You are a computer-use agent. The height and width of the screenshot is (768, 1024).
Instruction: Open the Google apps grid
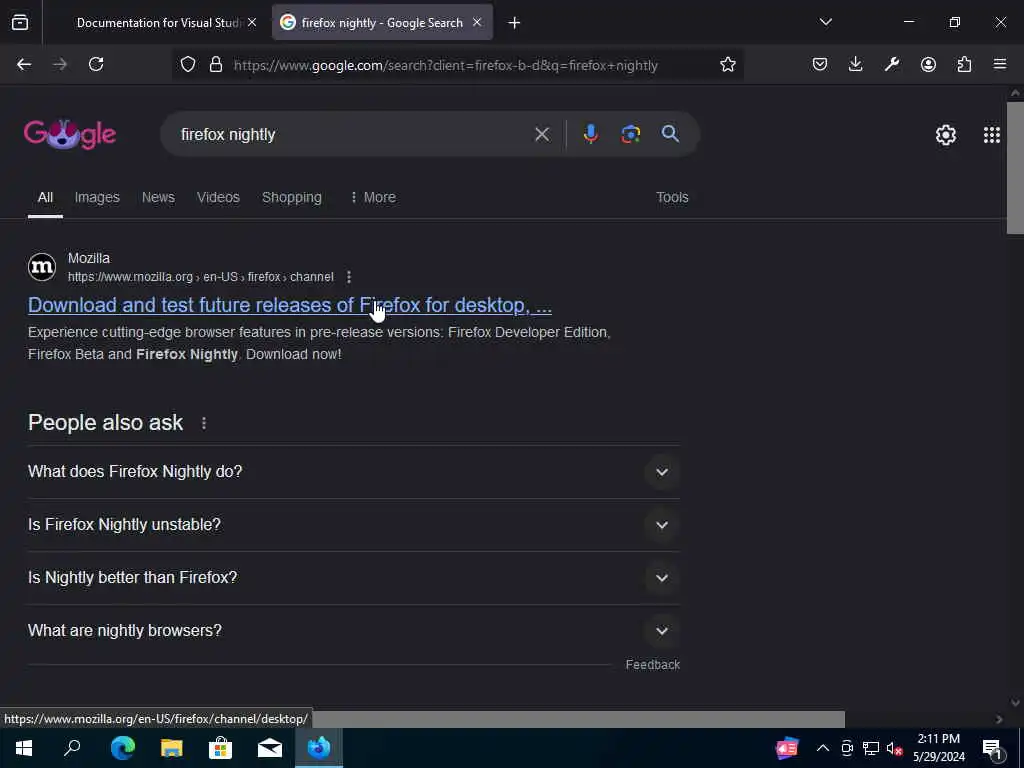tap(991, 135)
